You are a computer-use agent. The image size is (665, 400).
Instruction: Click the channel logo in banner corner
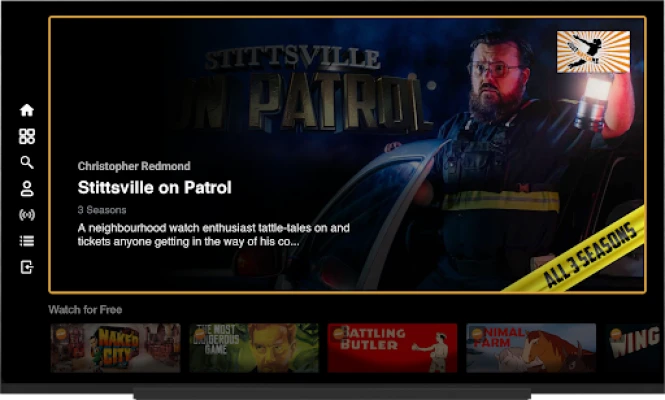click(593, 52)
